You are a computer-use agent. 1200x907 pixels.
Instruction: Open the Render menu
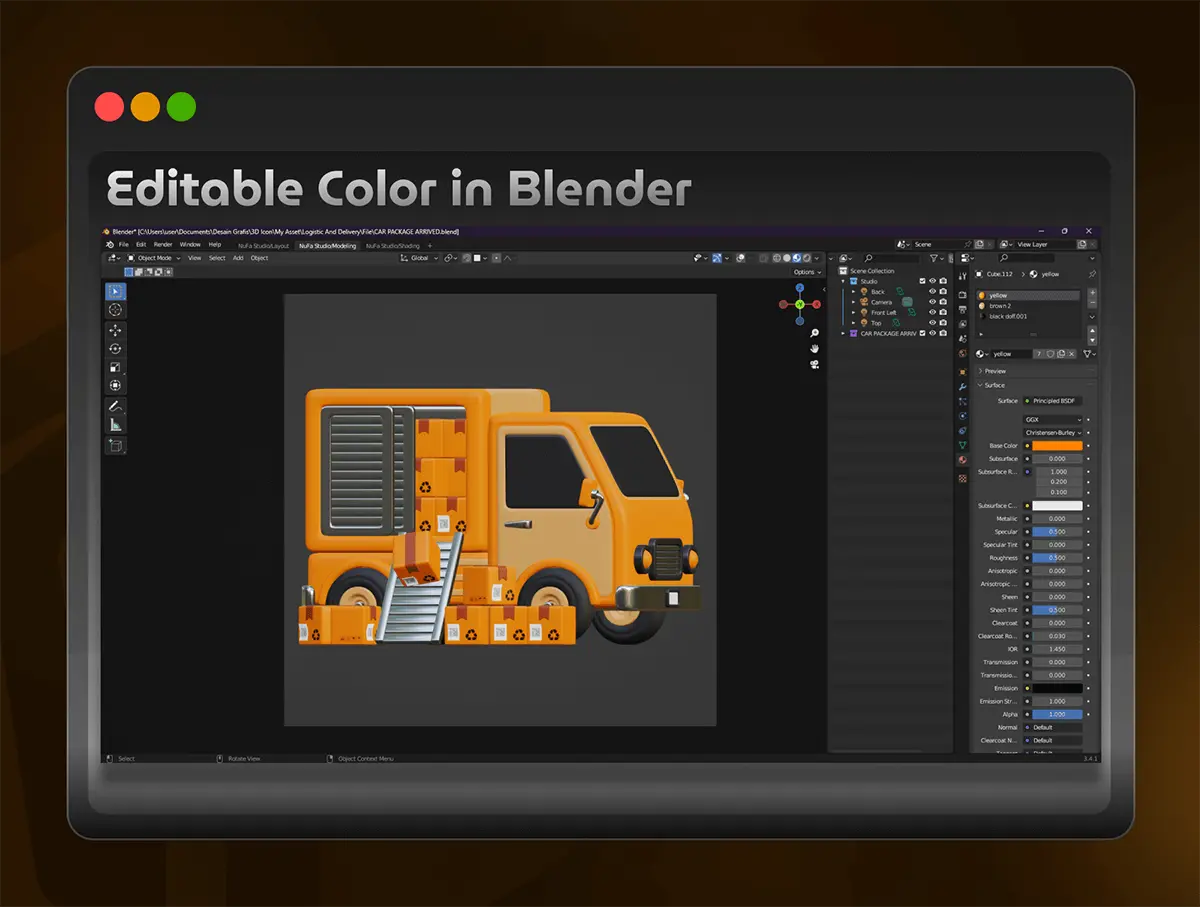coord(162,245)
